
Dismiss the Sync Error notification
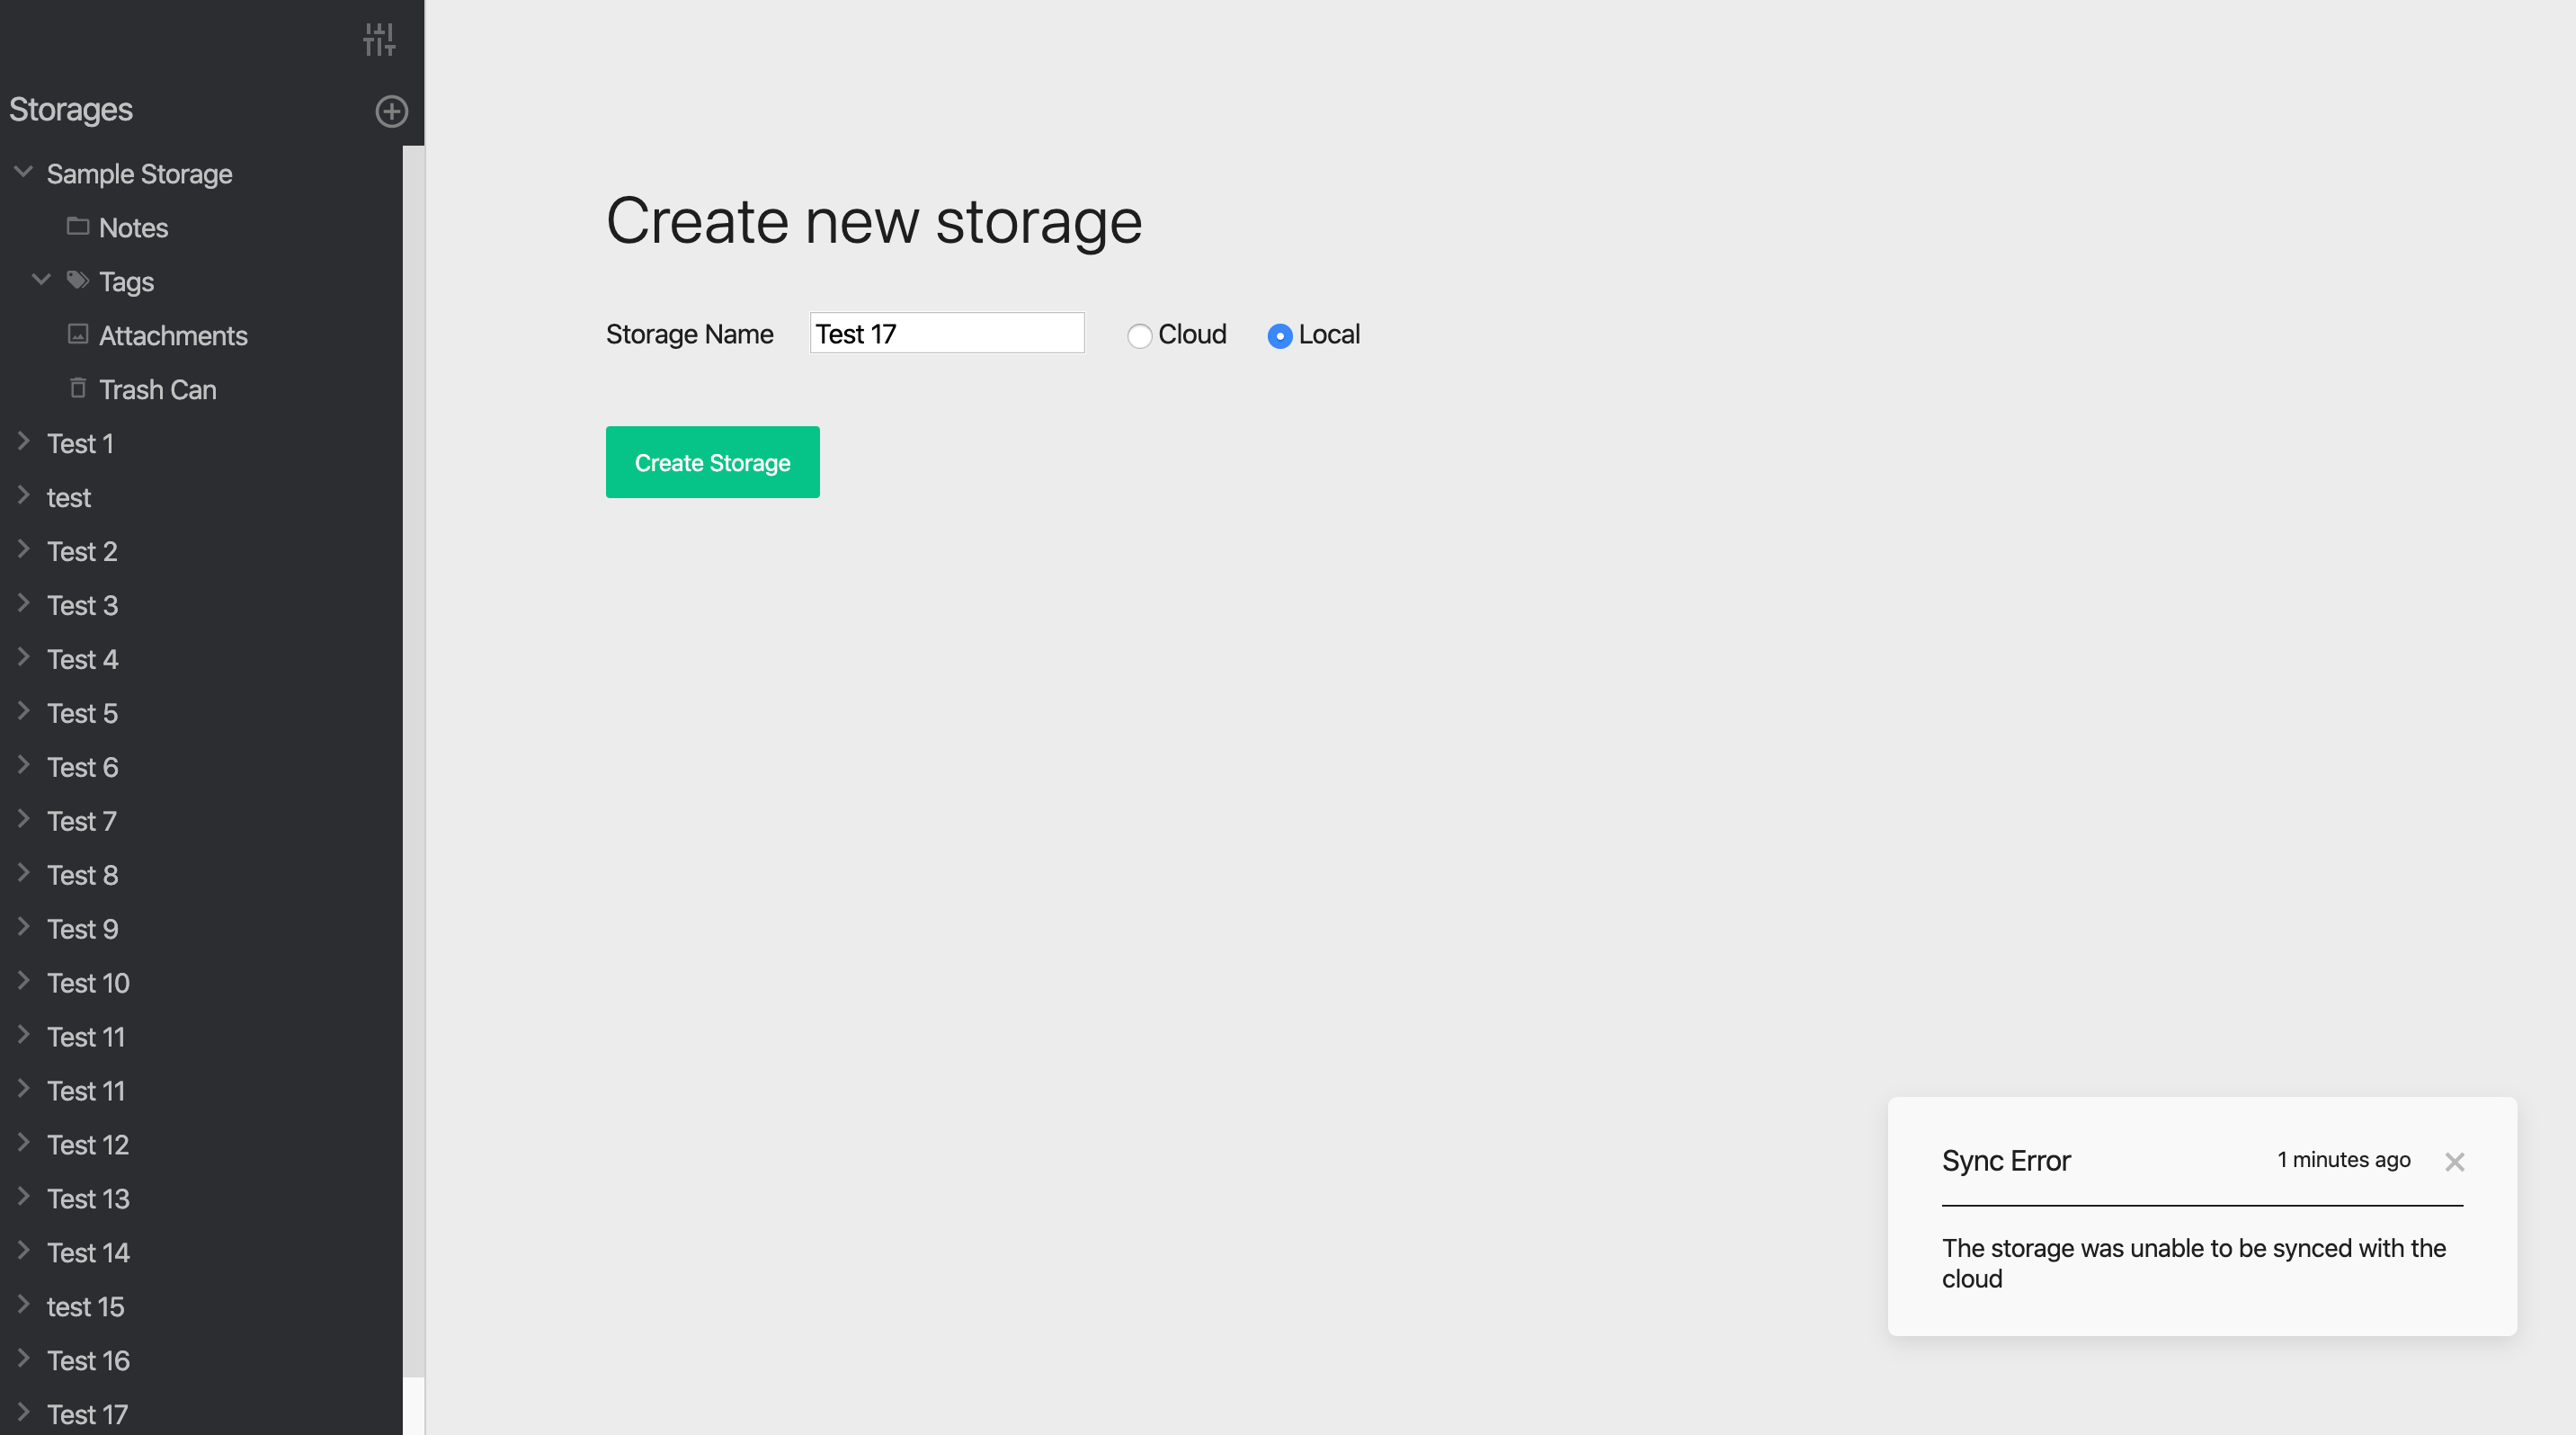pos(2454,1162)
